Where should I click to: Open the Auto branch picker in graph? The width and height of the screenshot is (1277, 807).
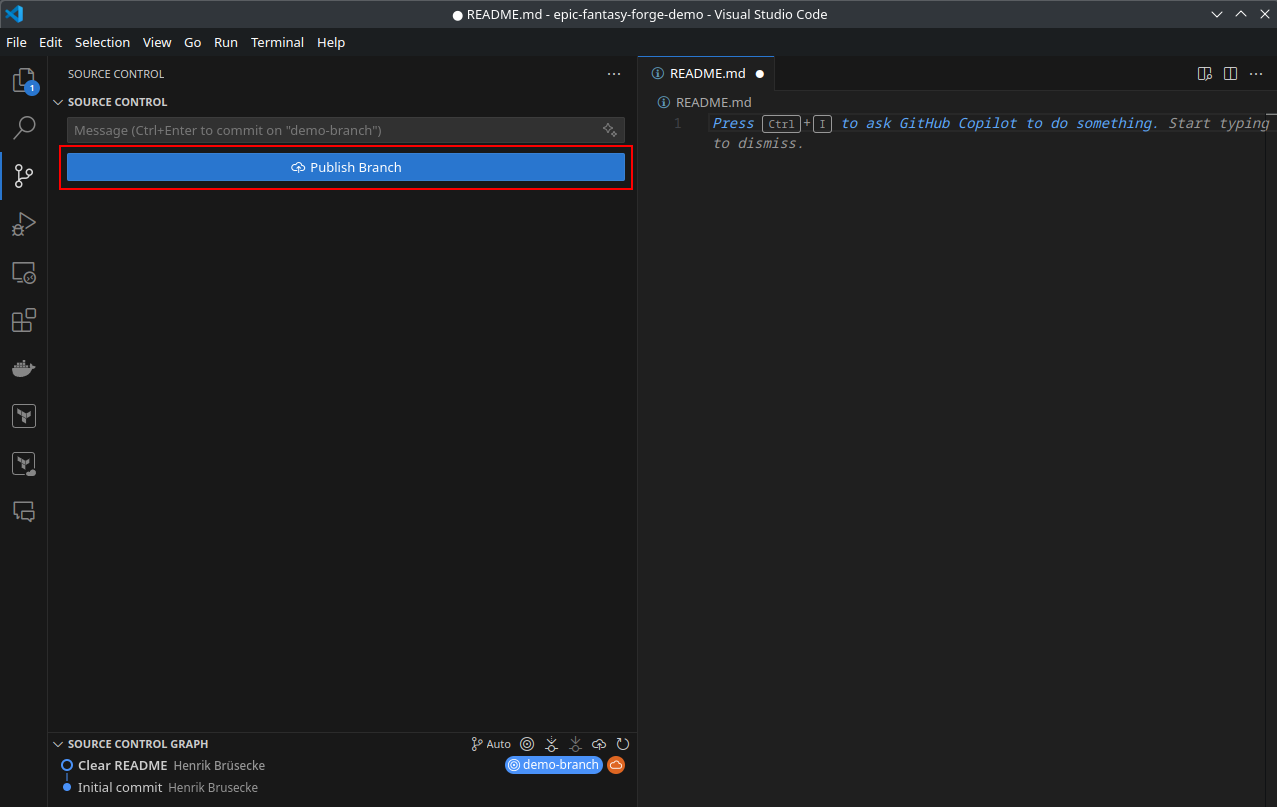pyautogui.click(x=491, y=744)
